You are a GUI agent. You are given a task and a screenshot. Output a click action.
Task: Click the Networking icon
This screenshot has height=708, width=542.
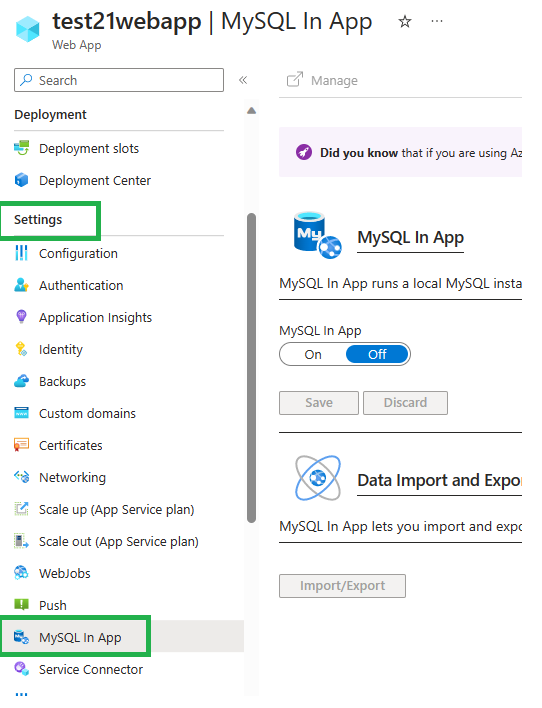point(21,476)
